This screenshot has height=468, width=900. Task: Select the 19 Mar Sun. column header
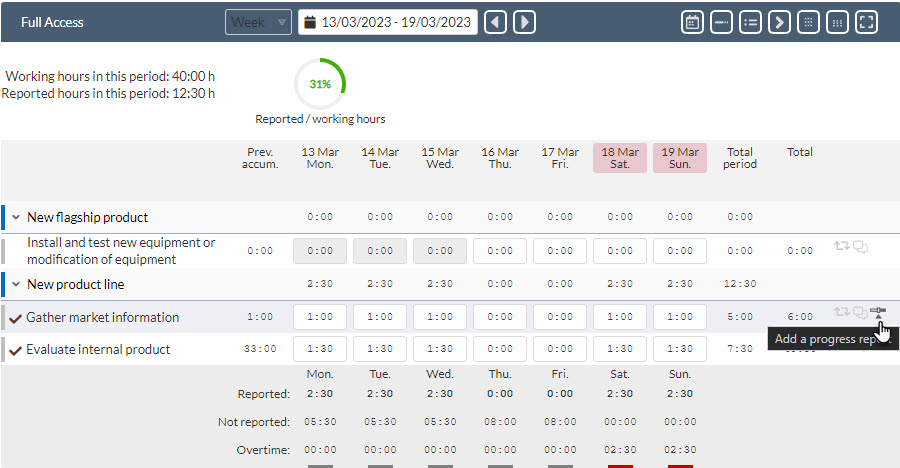tap(680, 158)
